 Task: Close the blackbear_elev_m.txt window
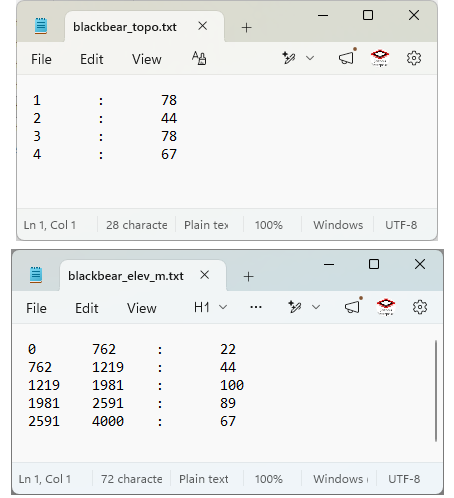420,264
